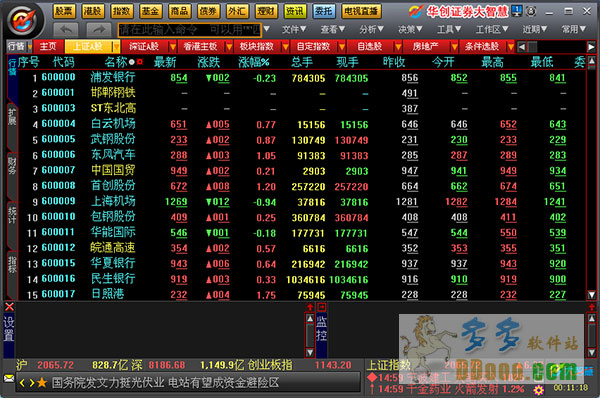
Task: Click the orange star beside news ticker
Action: point(42,382)
